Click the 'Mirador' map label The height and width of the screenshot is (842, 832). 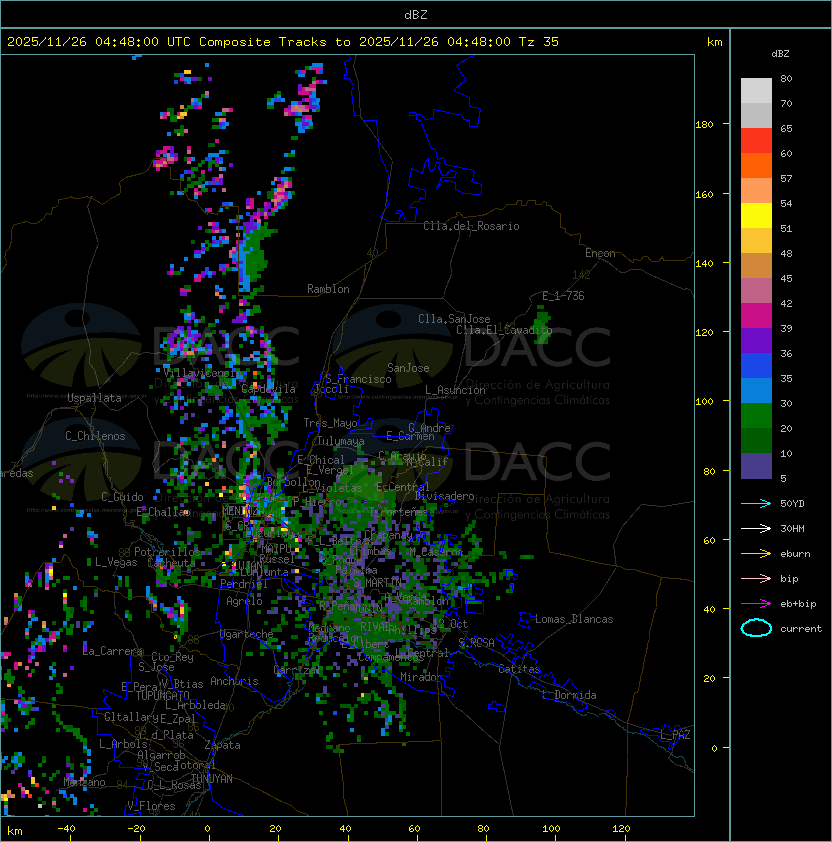(x=421, y=677)
